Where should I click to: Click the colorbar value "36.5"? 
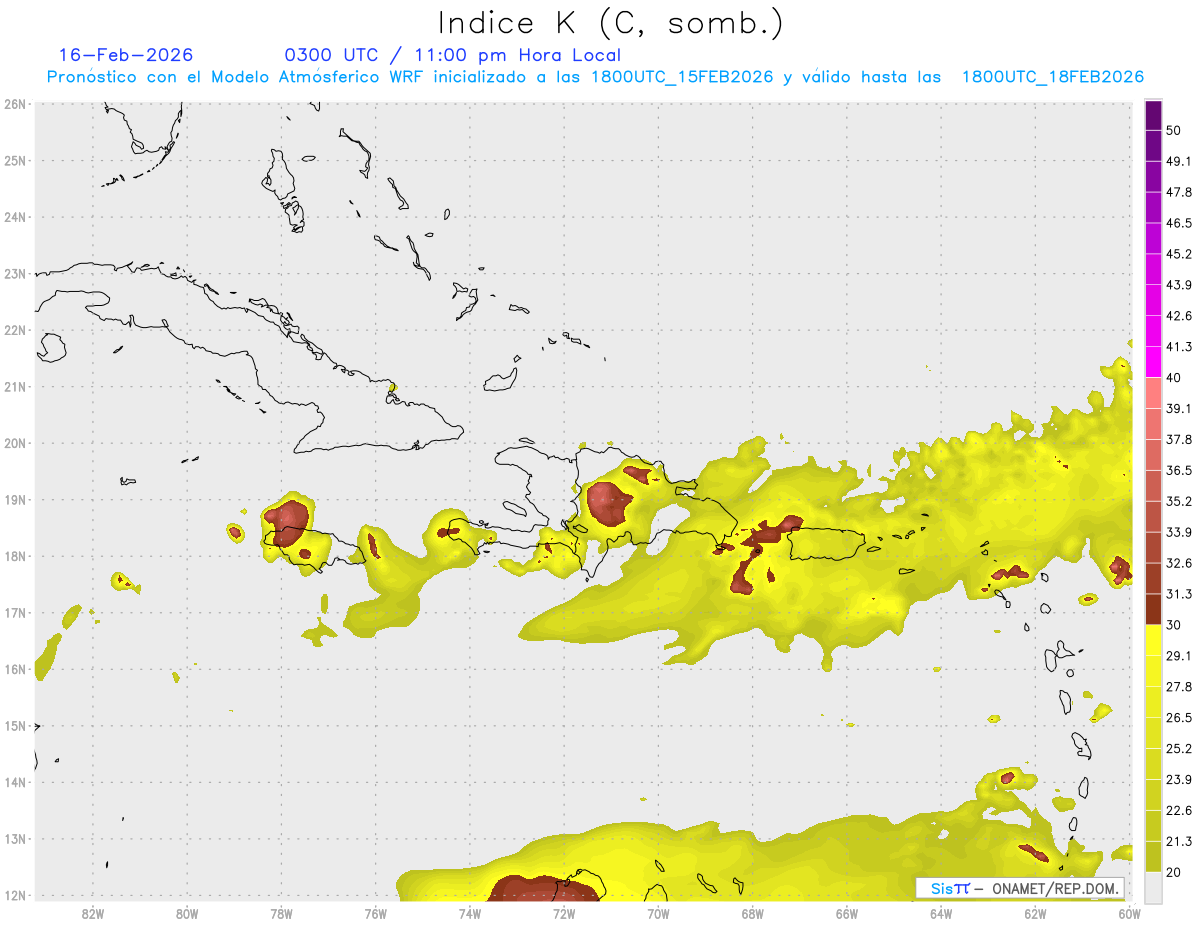[1178, 470]
